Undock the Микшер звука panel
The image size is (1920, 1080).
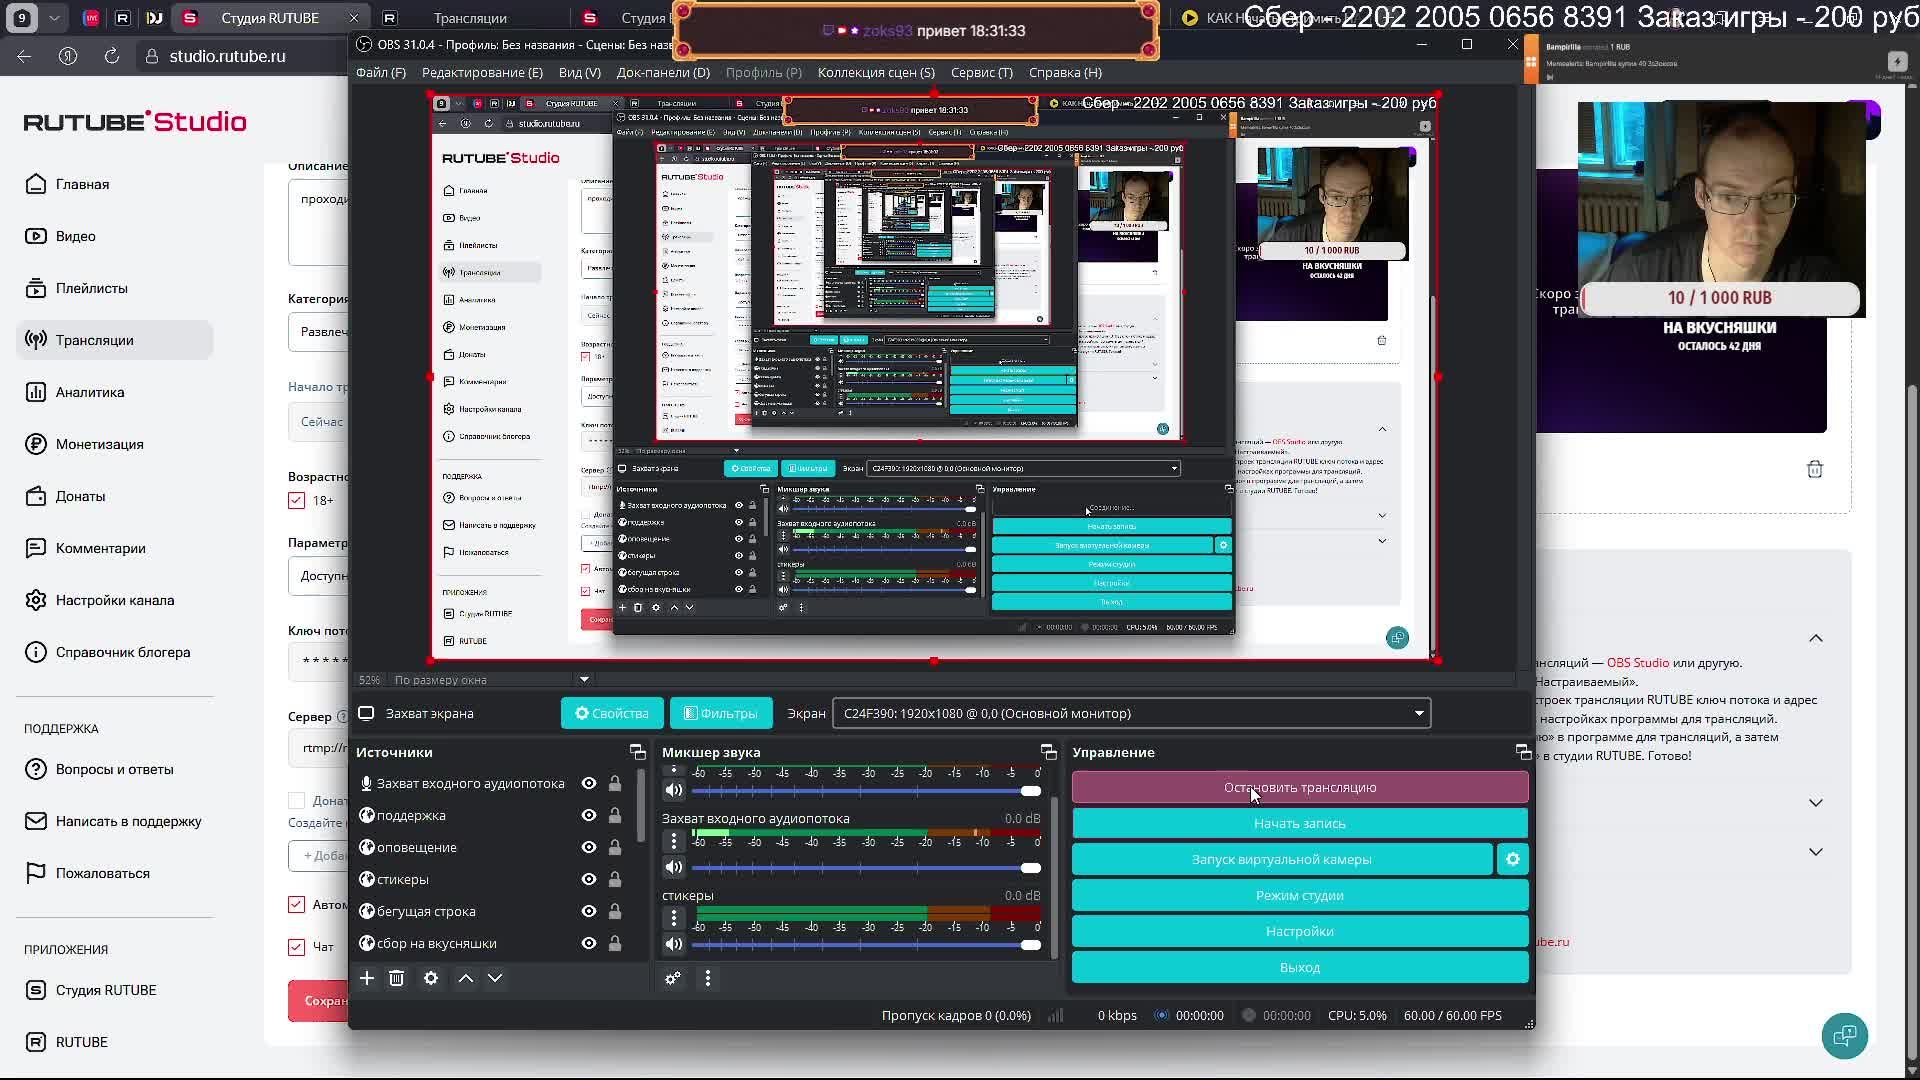pyautogui.click(x=1048, y=752)
